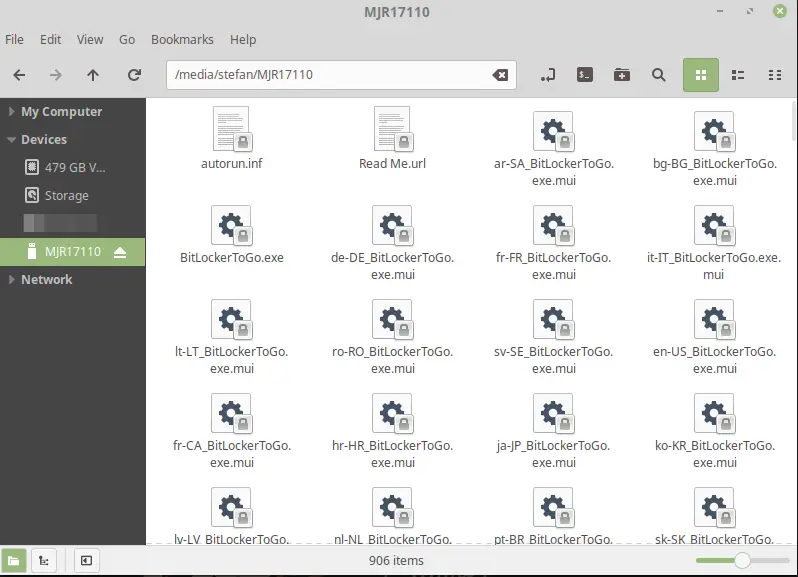Click the '906 items' status text

pos(396,560)
